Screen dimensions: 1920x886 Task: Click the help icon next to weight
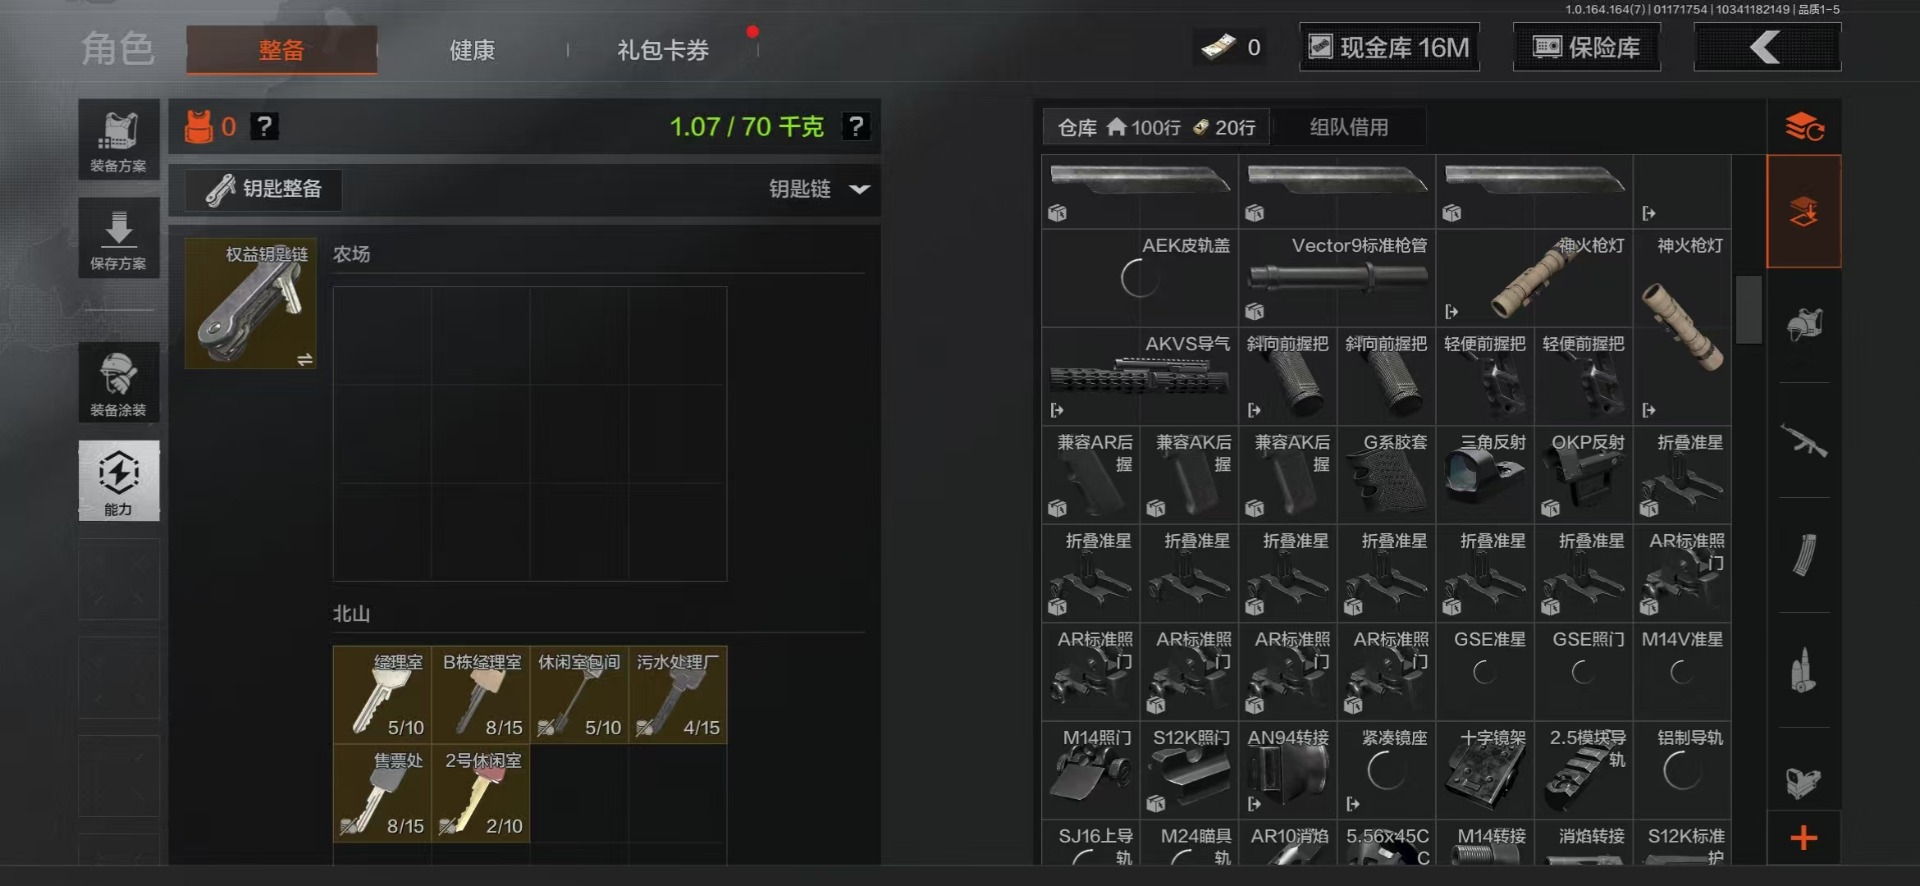pyautogui.click(x=856, y=127)
